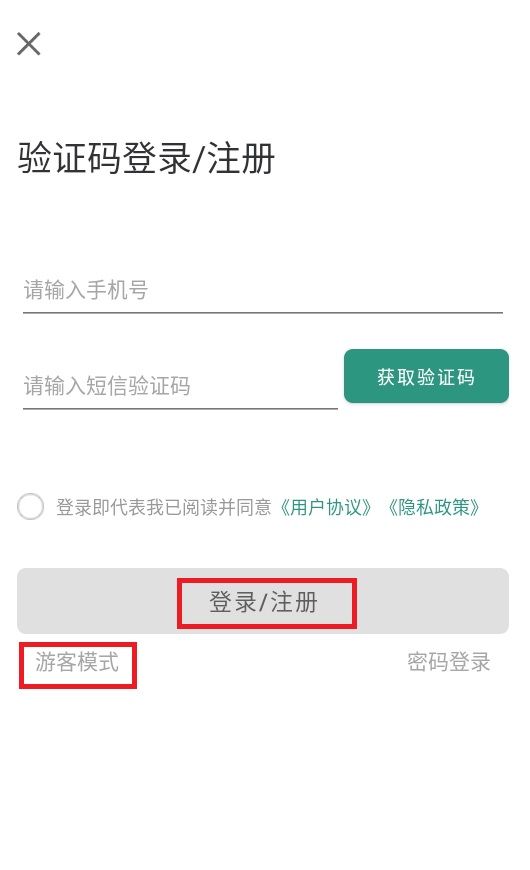Tick the agreement consent radio circle
530x870 pixels.
click(31, 507)
